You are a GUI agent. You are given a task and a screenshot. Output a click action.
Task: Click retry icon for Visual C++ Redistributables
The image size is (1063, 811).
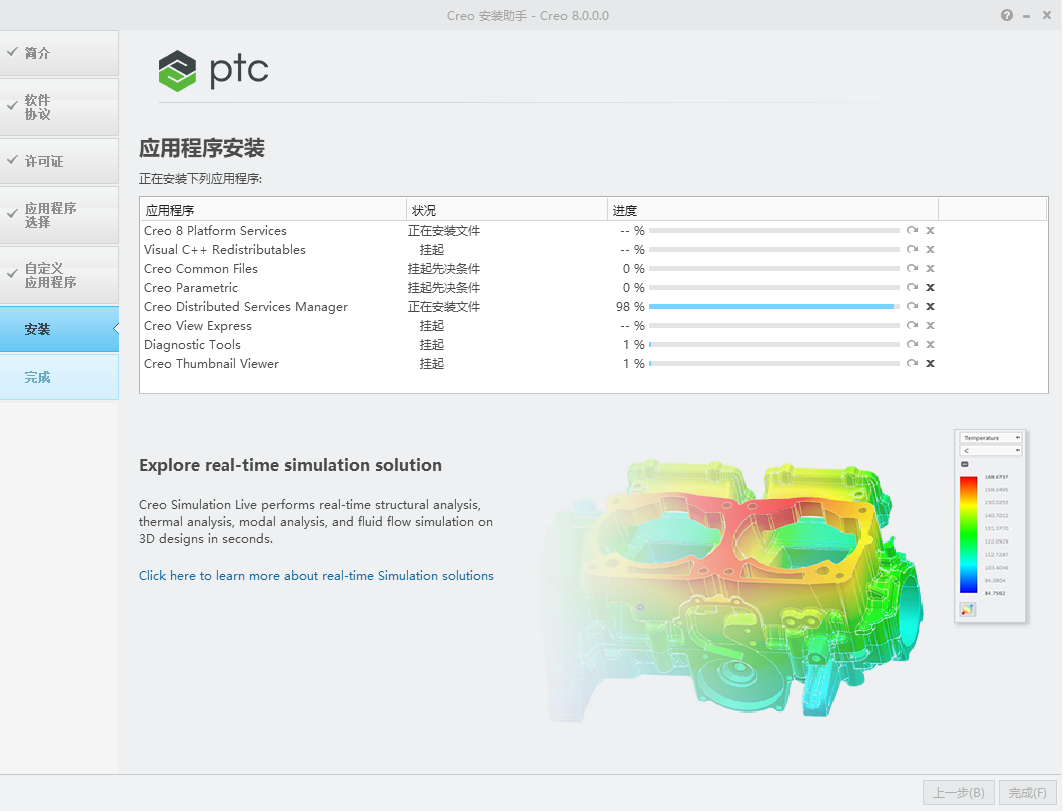(x=912, y=250)
